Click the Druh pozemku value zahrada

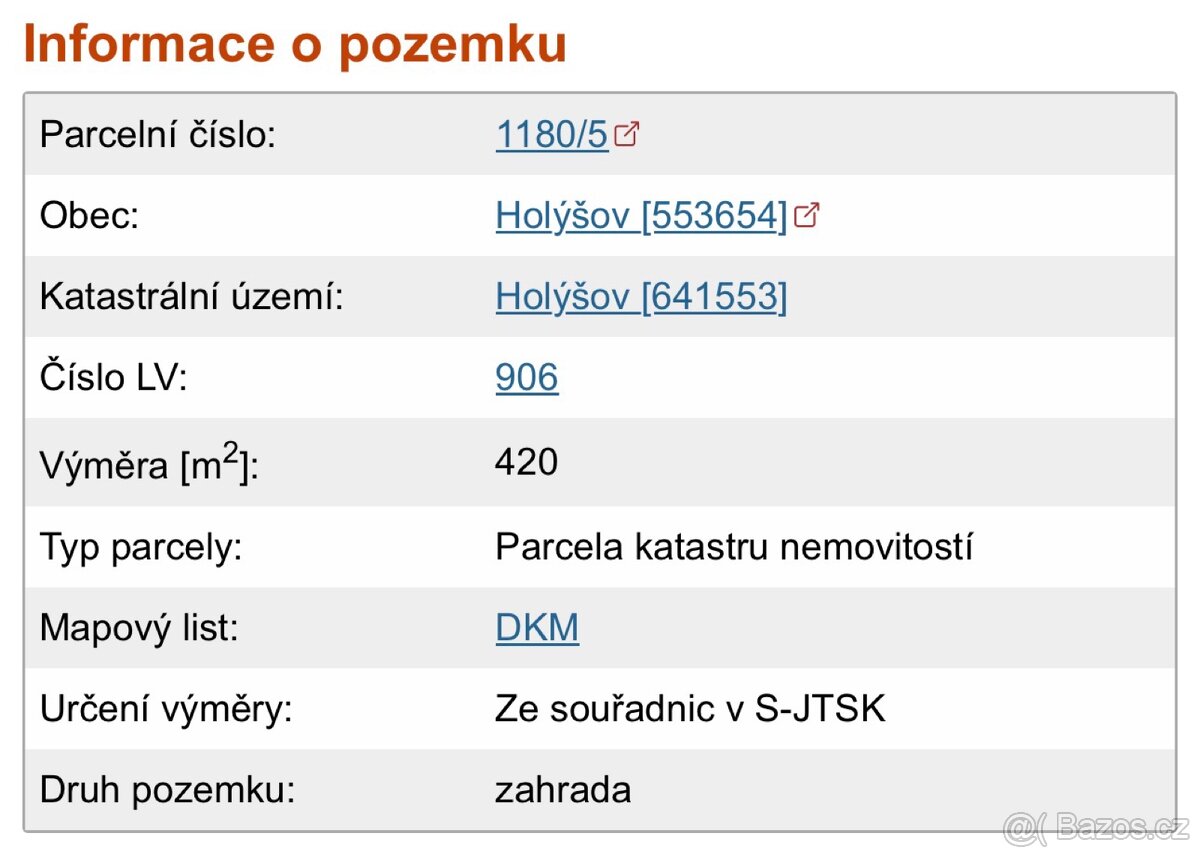click(566, 790)
